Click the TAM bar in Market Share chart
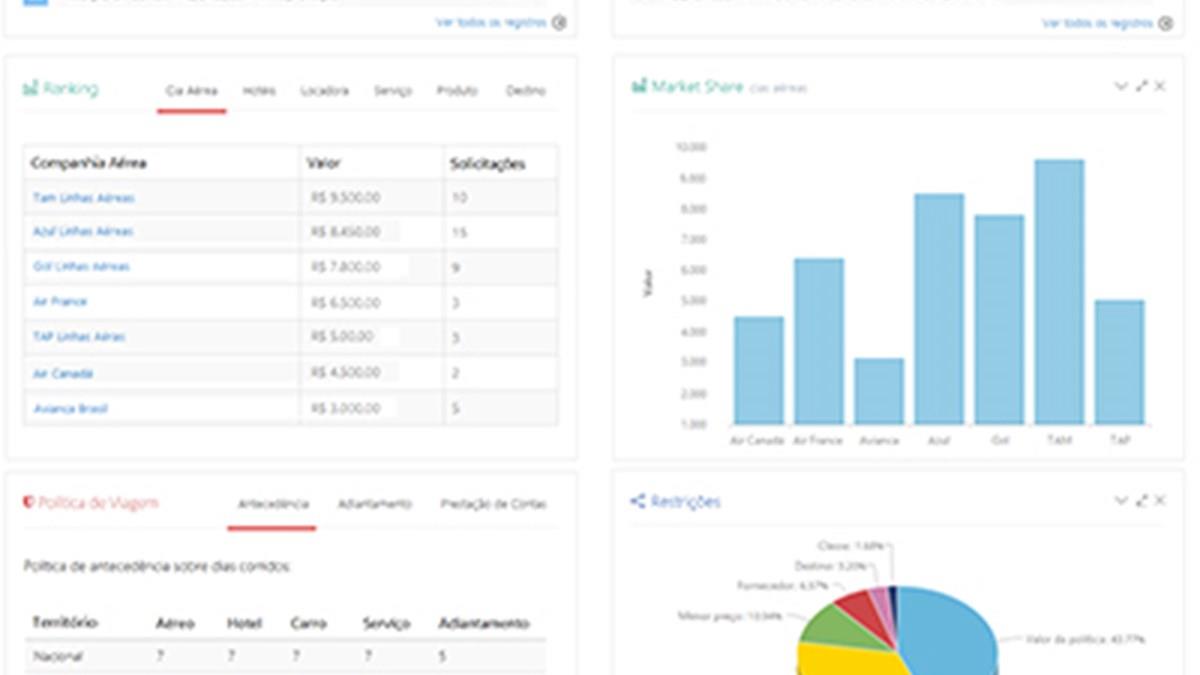 pos(1059,292)
